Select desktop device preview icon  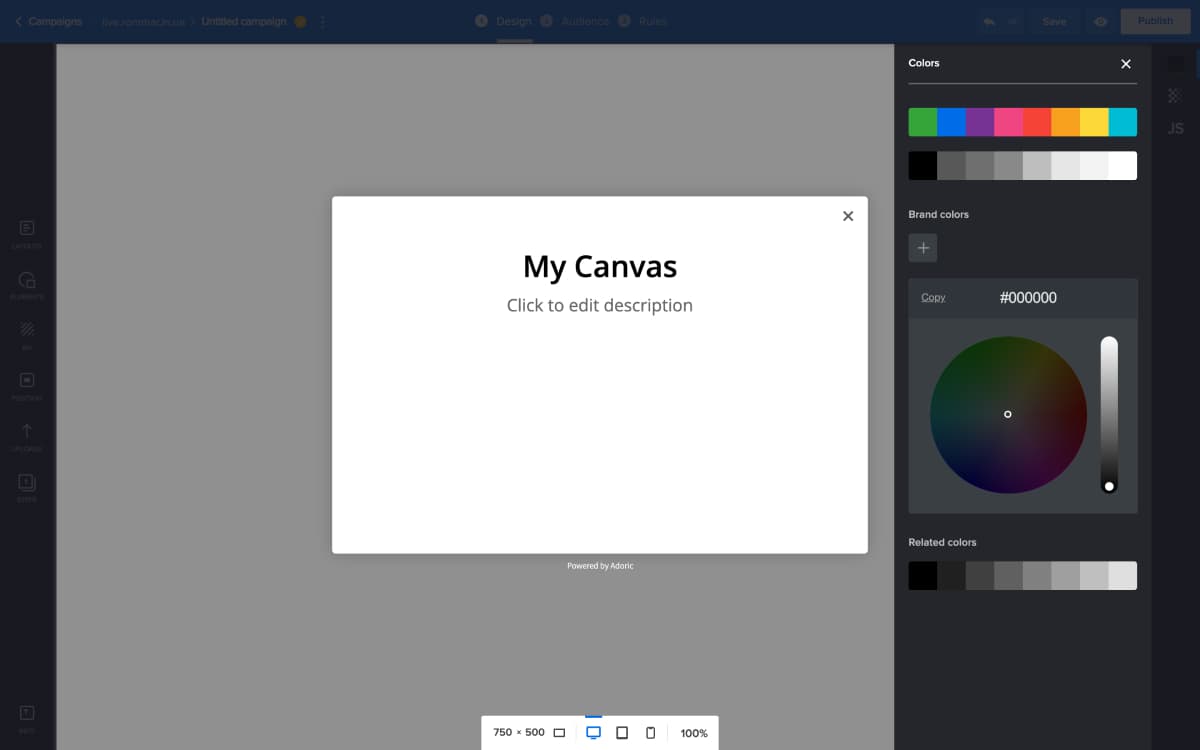(x=593, y=733)
